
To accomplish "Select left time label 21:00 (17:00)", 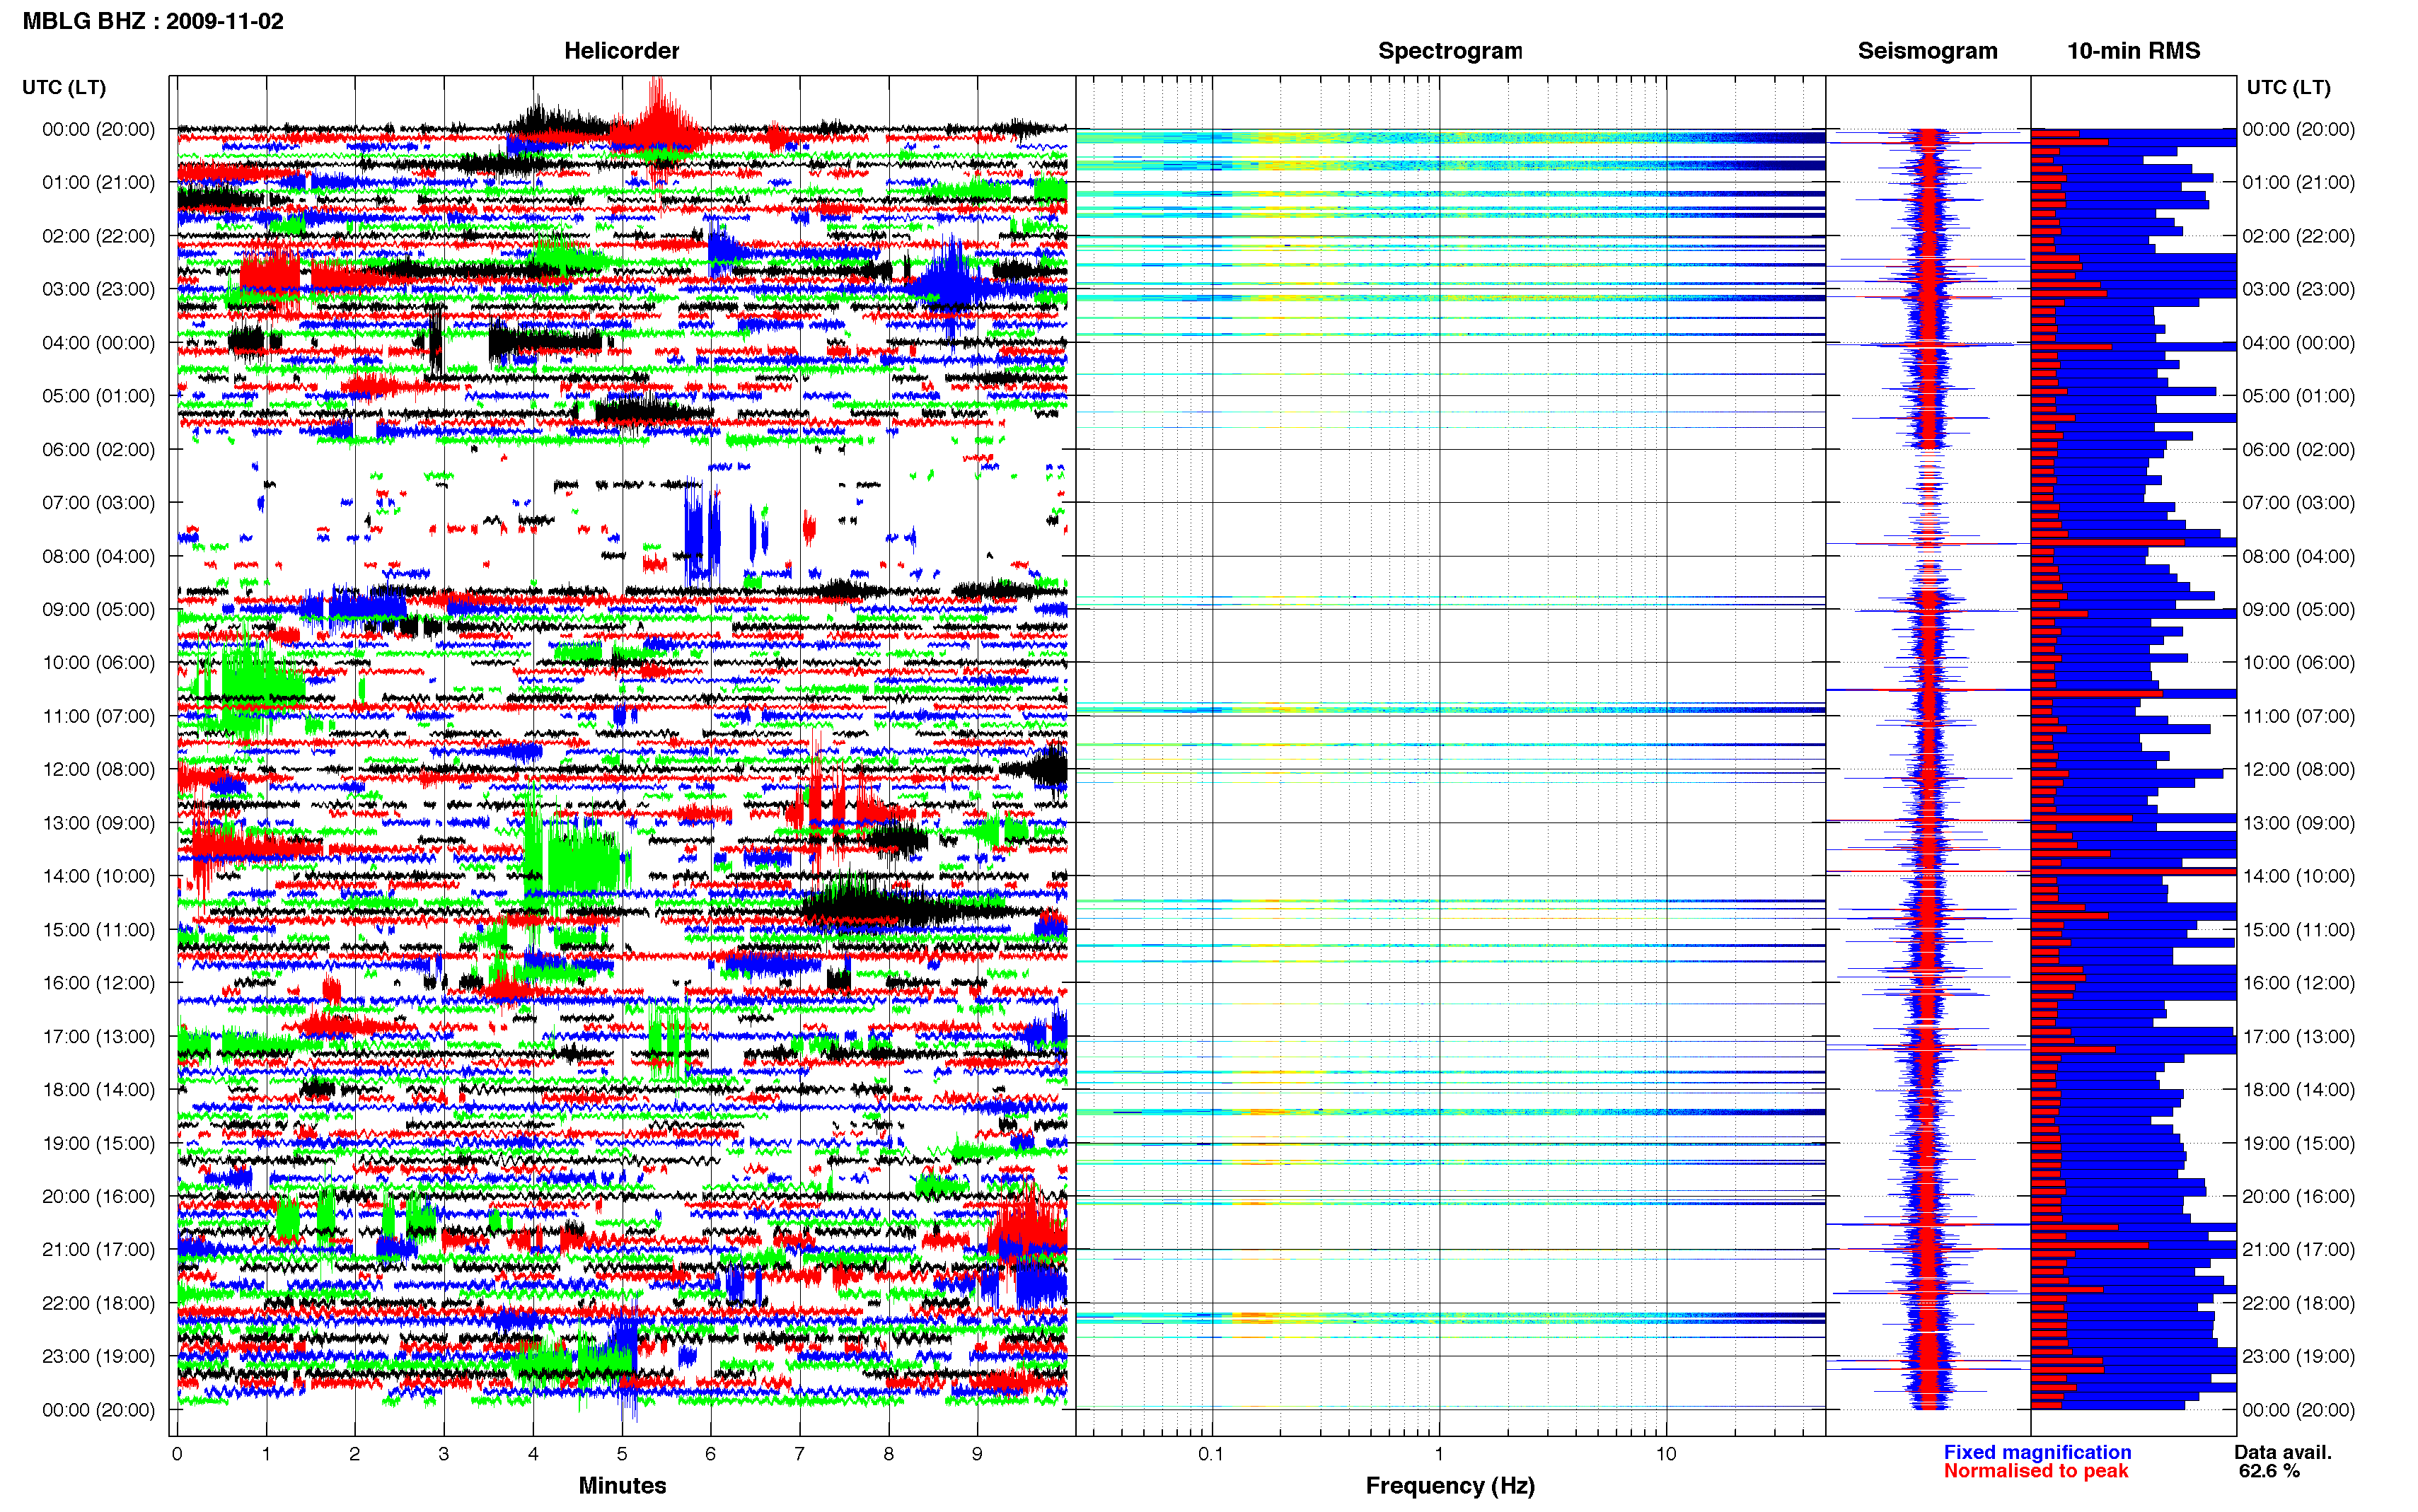I will point(98,1249).
